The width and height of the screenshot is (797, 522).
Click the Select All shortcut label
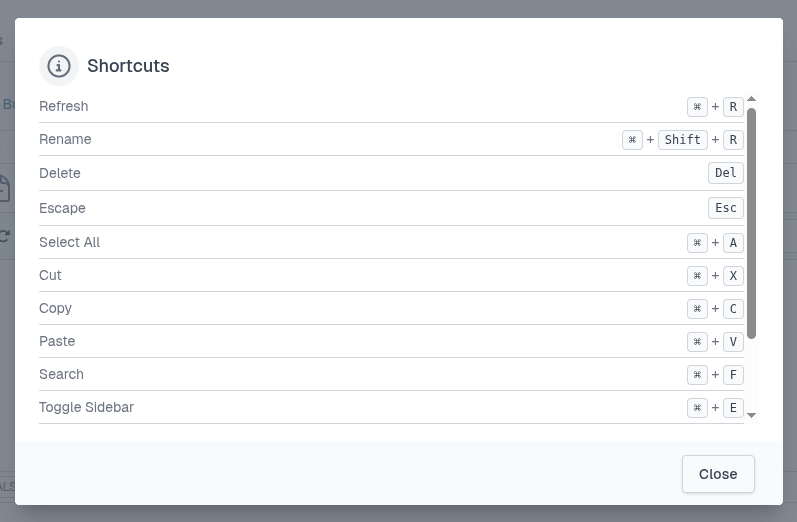[x=70, y=242]
